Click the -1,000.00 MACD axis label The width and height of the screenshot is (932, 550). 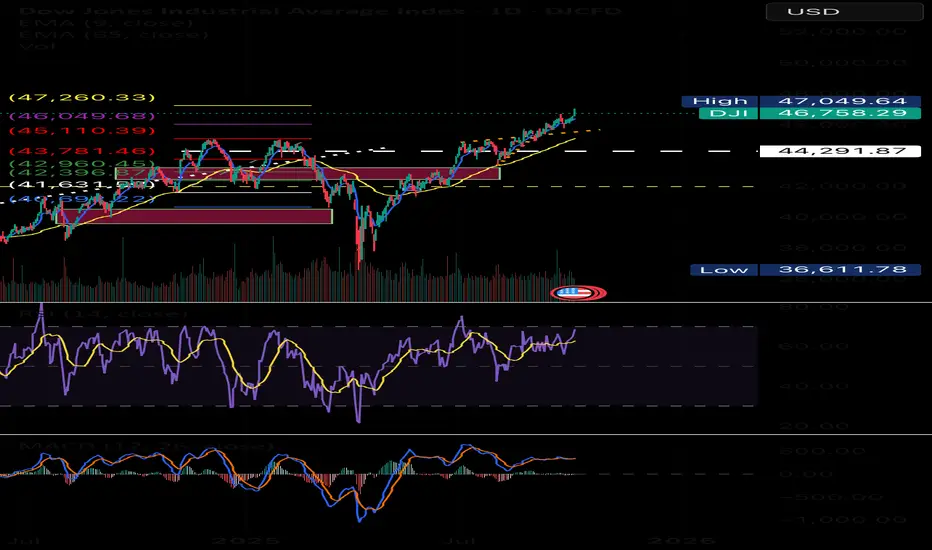[843, 519]
